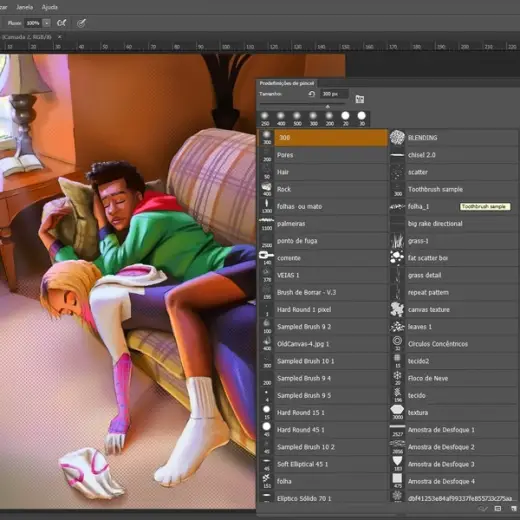520x520 pixels.
Task: Select the BLENDING brush preset
Action: (x=454, y=138)
